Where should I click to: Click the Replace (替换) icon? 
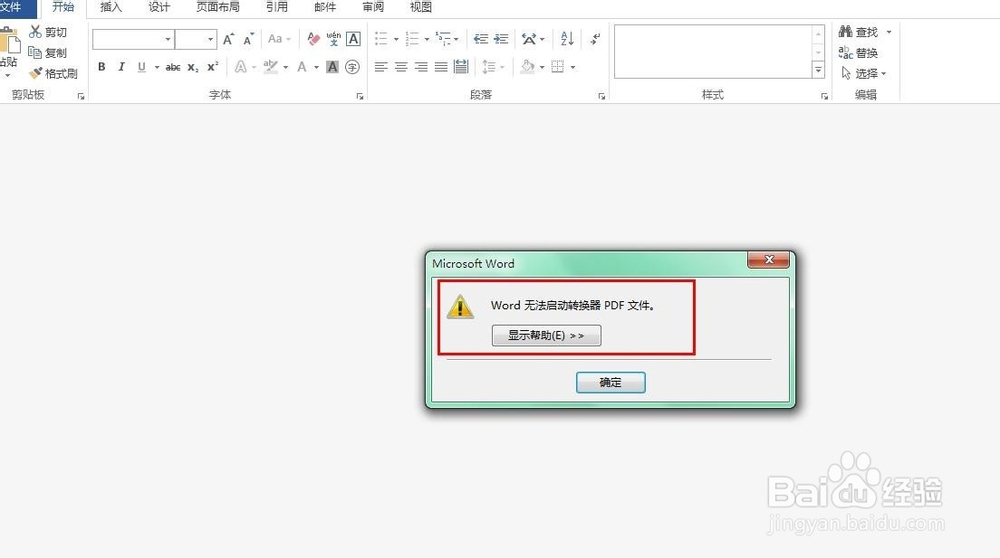[846, 52]
